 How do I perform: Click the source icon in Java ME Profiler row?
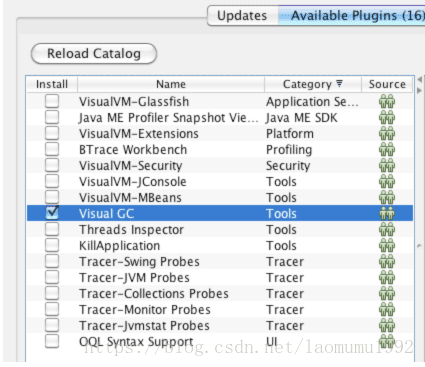pos(387,117)
